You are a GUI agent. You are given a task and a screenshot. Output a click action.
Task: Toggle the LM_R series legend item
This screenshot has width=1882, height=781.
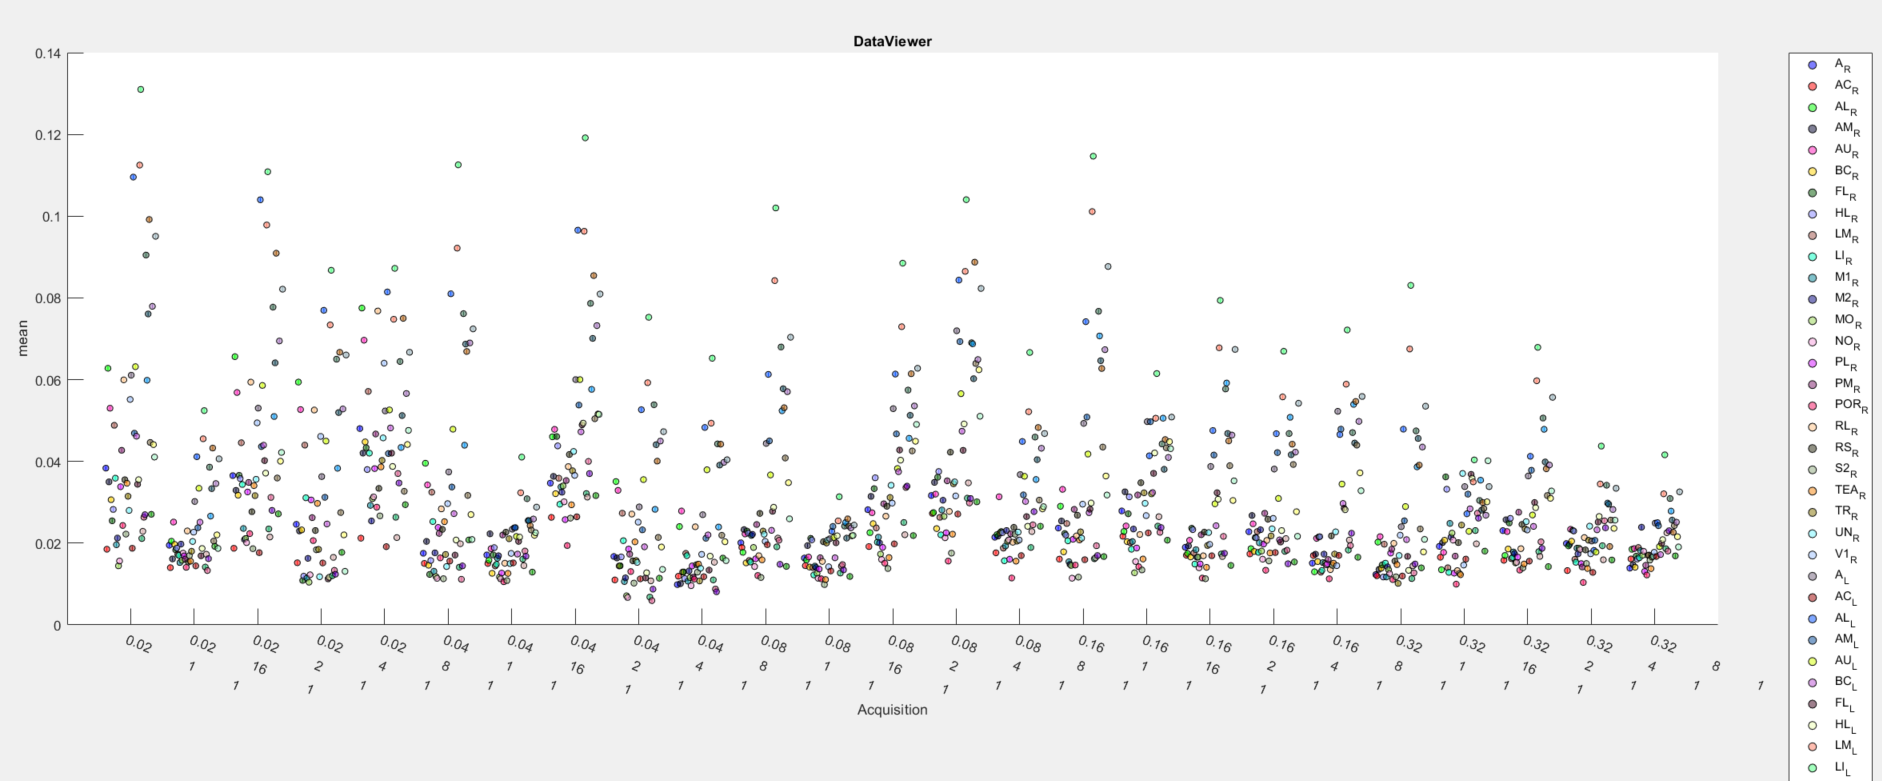tap(1834, 235)
